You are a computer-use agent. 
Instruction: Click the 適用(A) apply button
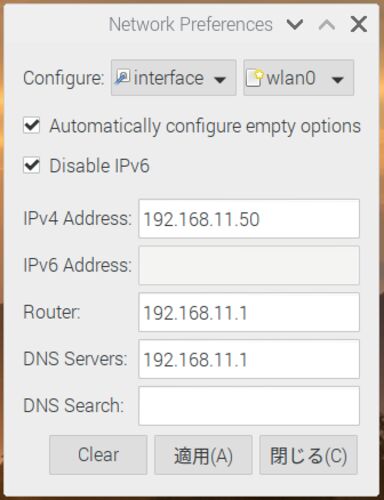pos(203,455)
